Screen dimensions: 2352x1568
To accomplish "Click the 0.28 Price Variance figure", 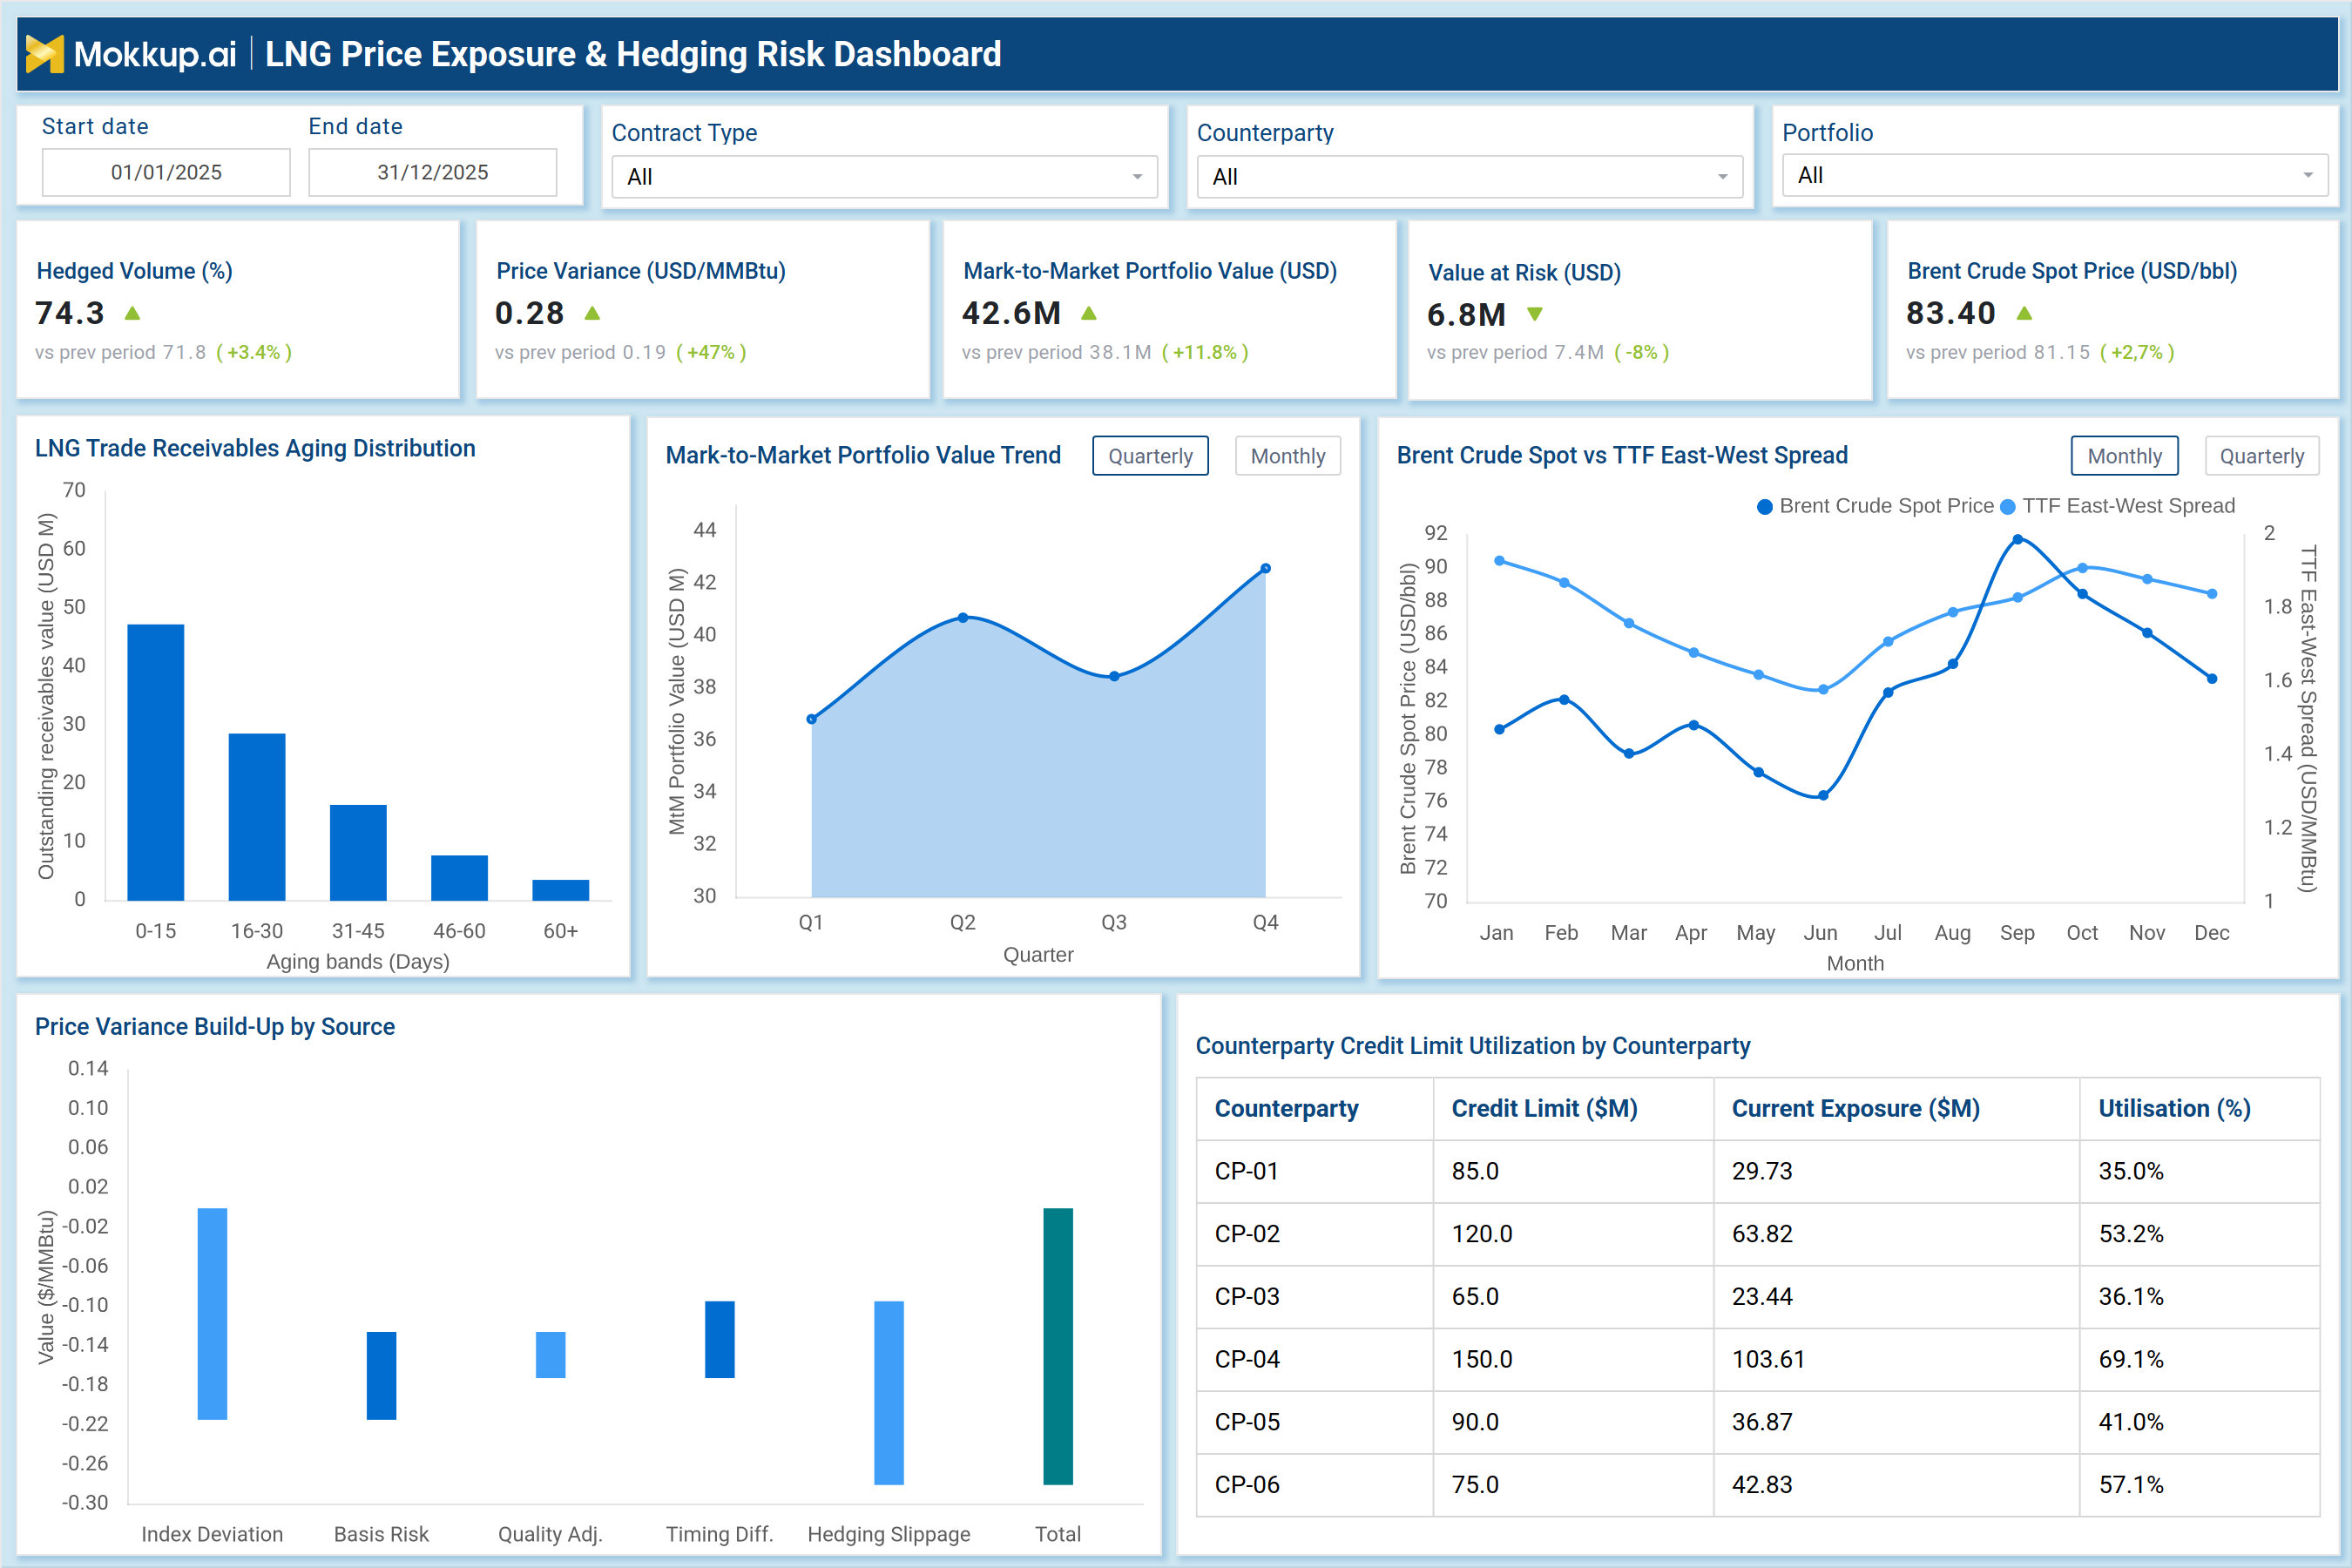I will click(529, 314).
